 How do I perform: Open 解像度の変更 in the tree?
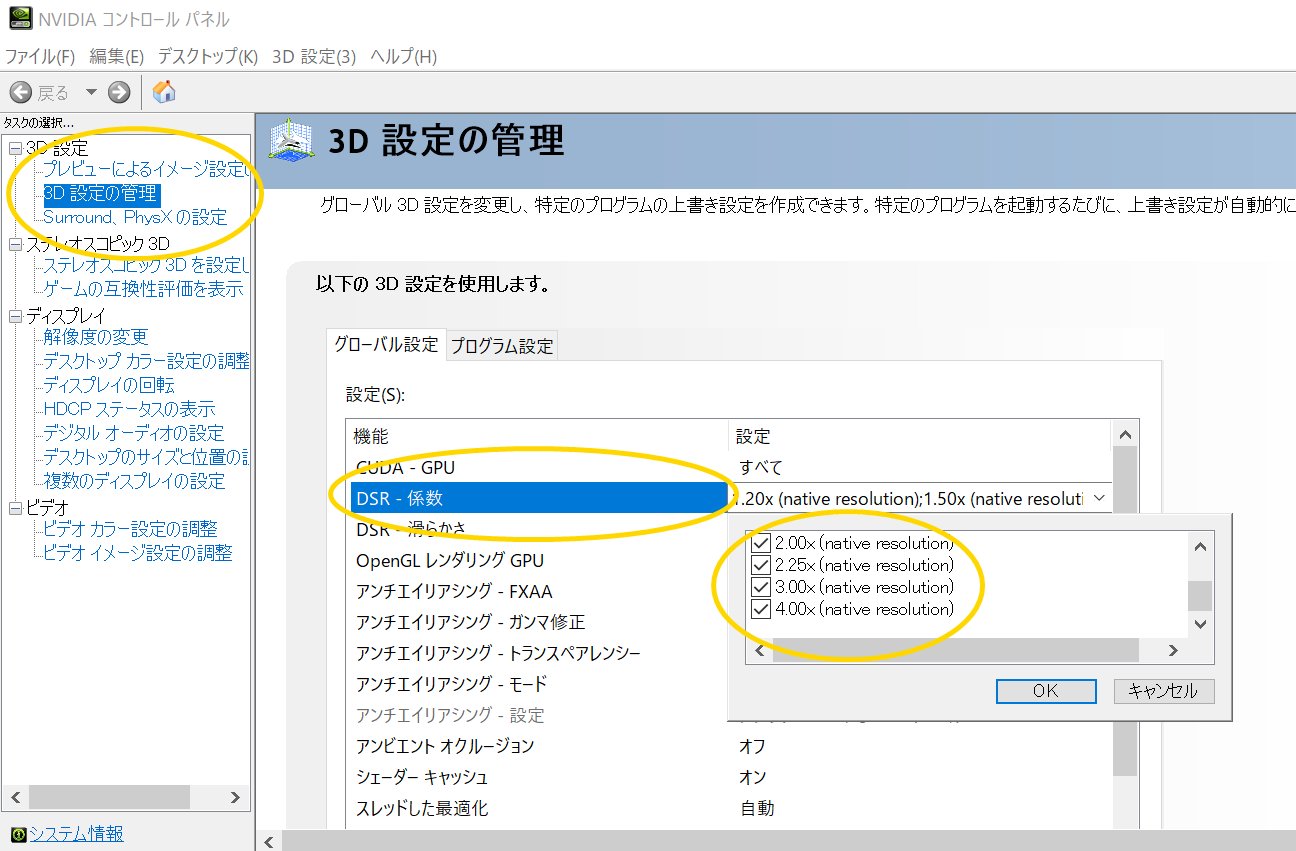coord(96,337)
